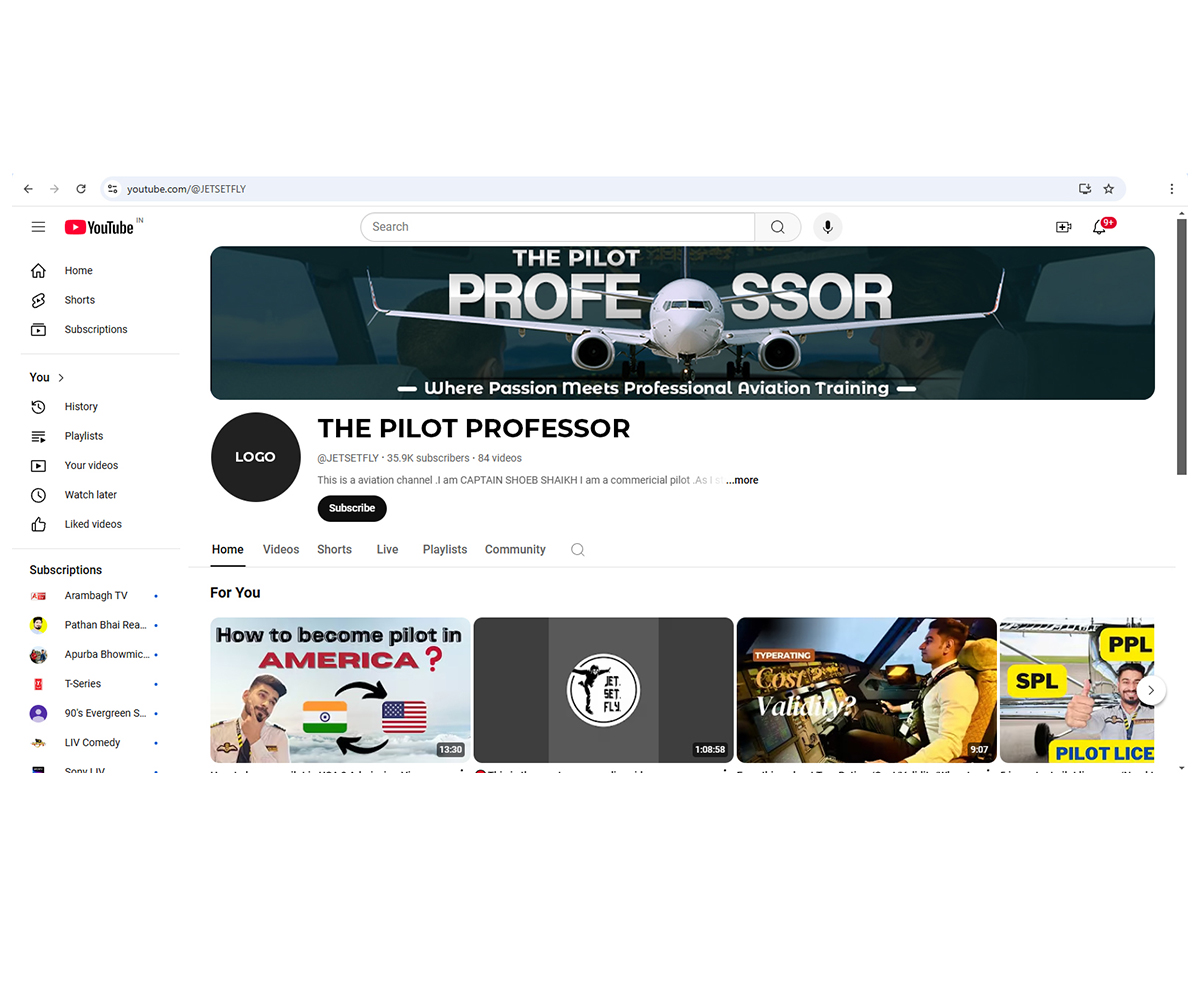Click the next carousel arrow on For You
1200x1000 pixels.
pos(1151,690)
